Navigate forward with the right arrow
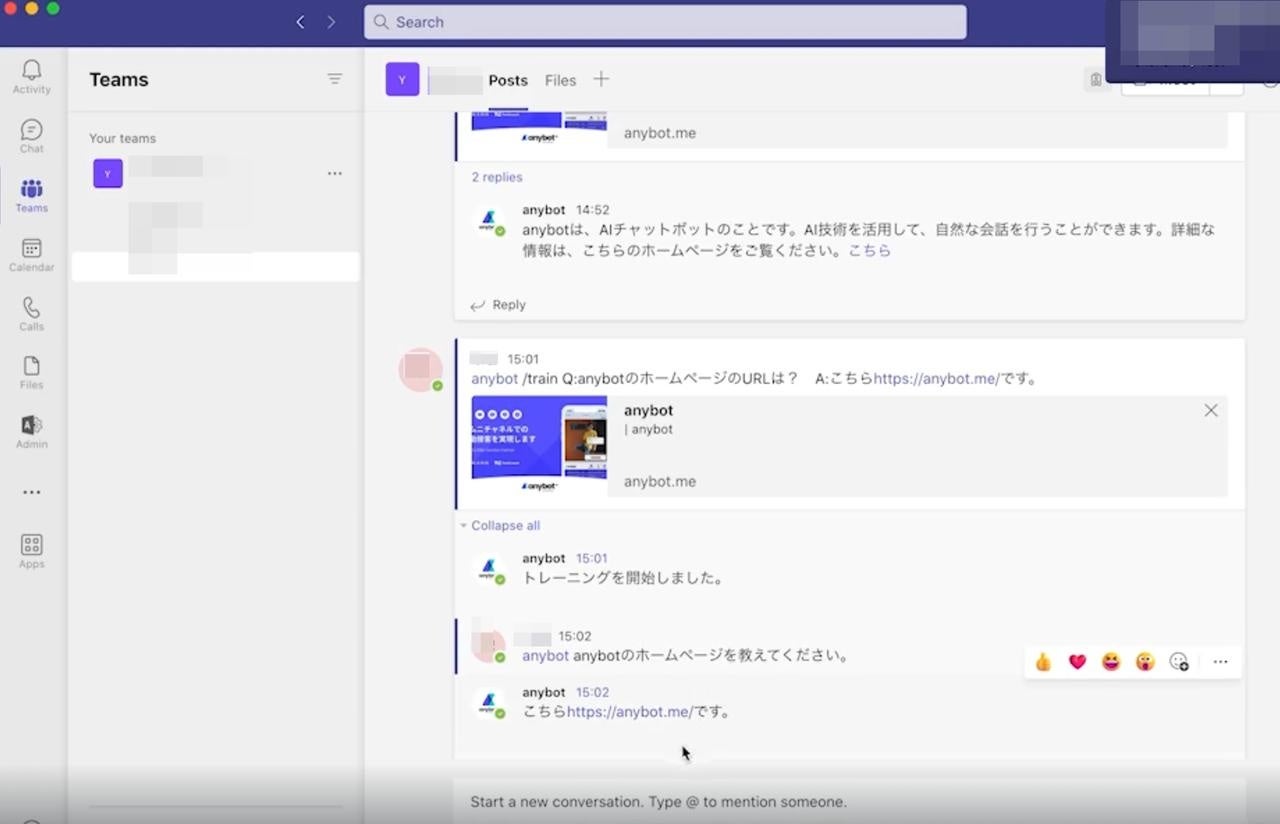The height and width of the screenshot is (824, 1280). [x=331, y=22]
